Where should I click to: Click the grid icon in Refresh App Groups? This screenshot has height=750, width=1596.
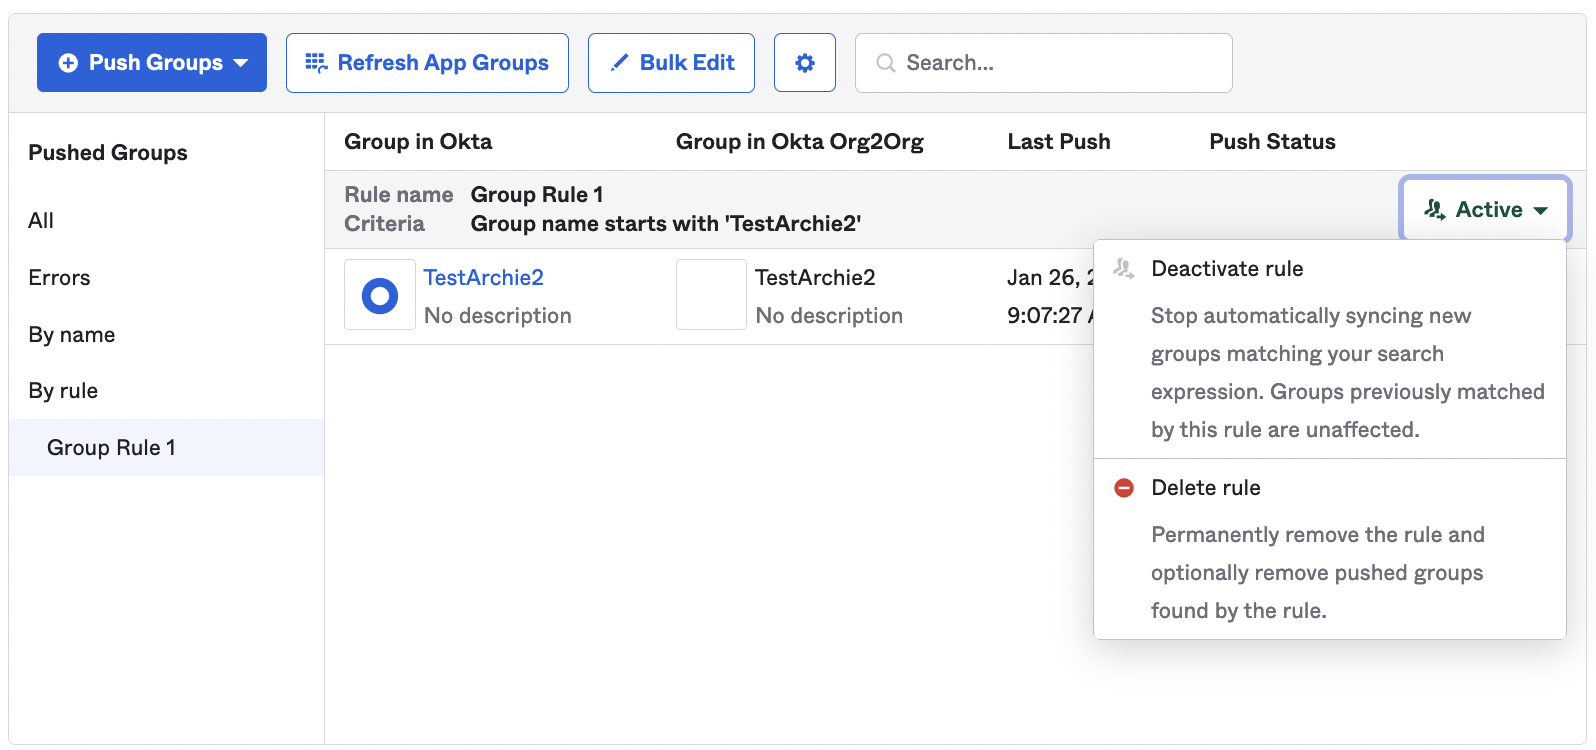click(x=316, y=63)
